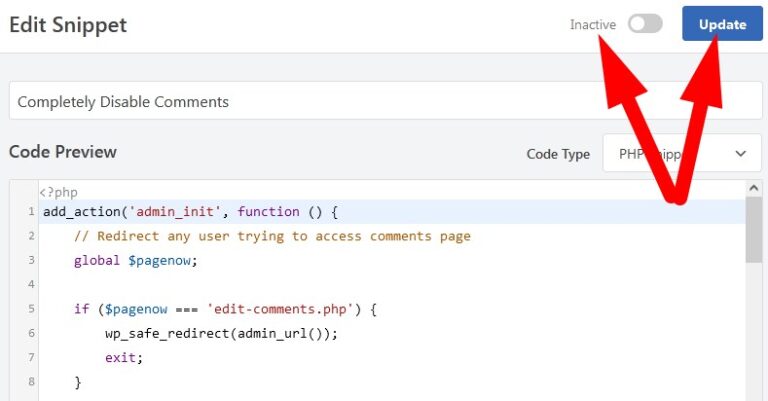Click the if ($pagenow === 'edit-comments.php') line
Image resolution: width=768 pixels, height=401 pixels.
pyautogui.click(x=224, y=309)
